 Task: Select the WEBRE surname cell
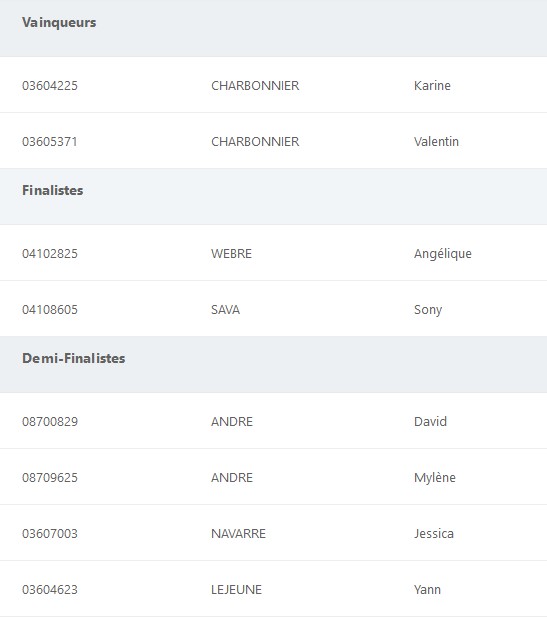[231, 253]
